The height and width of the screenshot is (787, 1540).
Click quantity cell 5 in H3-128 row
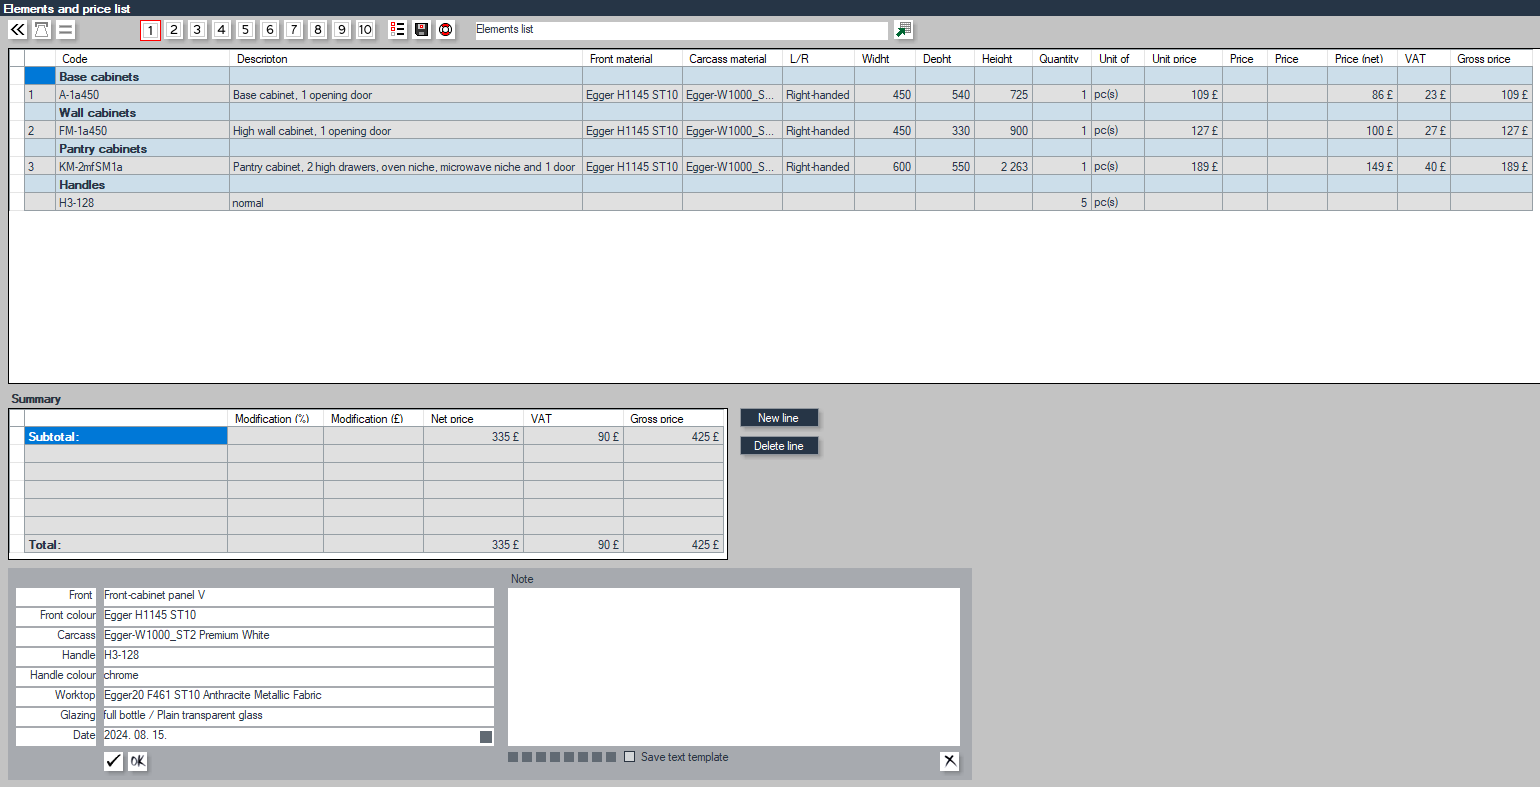[x=1062, y=203]
